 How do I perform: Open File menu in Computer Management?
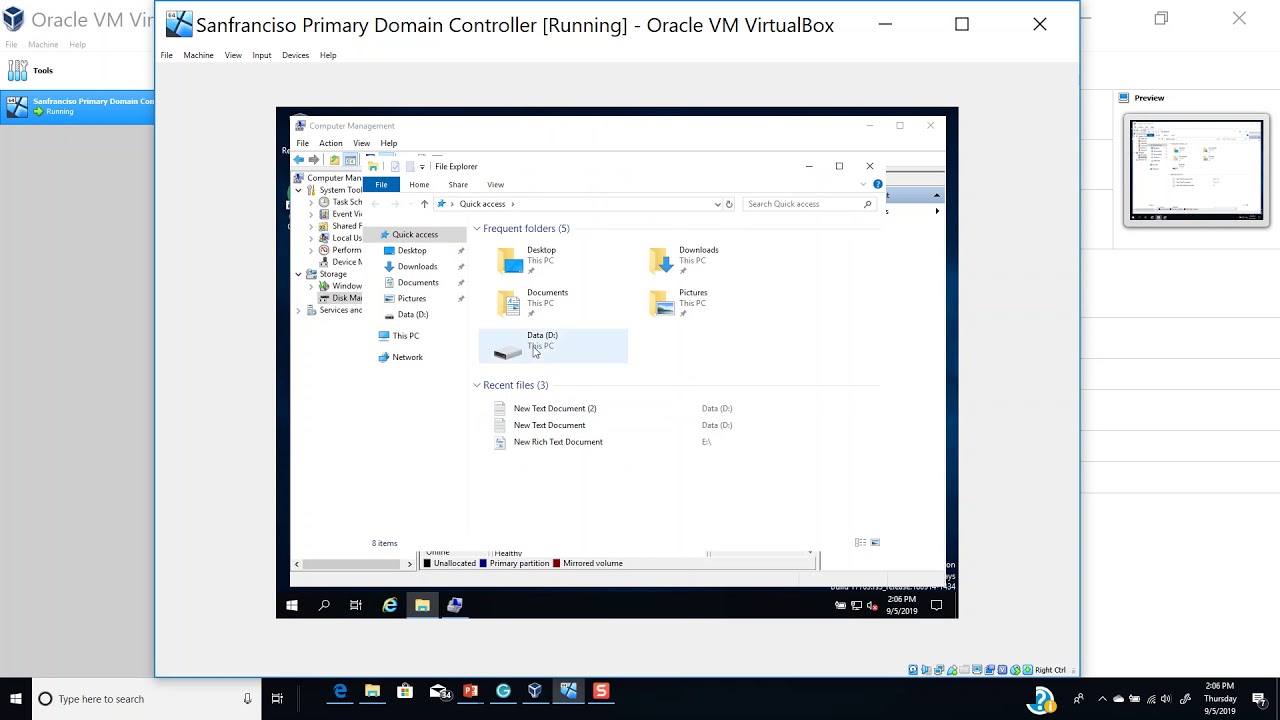(x=302, y=143)
